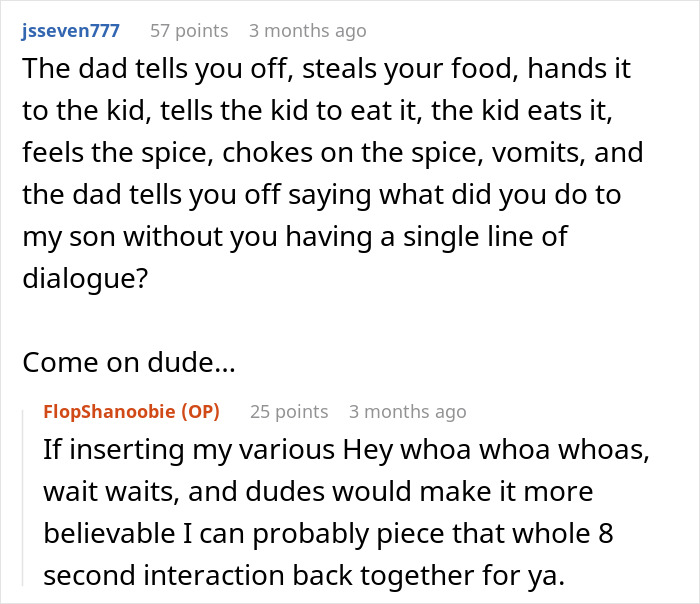Click the 'Come on dude…' line
Viewport: 700px width, 604px height.
(x=128, y=364)
